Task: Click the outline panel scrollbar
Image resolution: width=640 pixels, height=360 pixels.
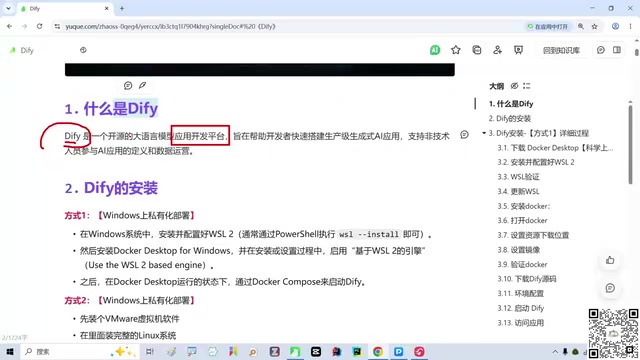Action: coord(631,145)
